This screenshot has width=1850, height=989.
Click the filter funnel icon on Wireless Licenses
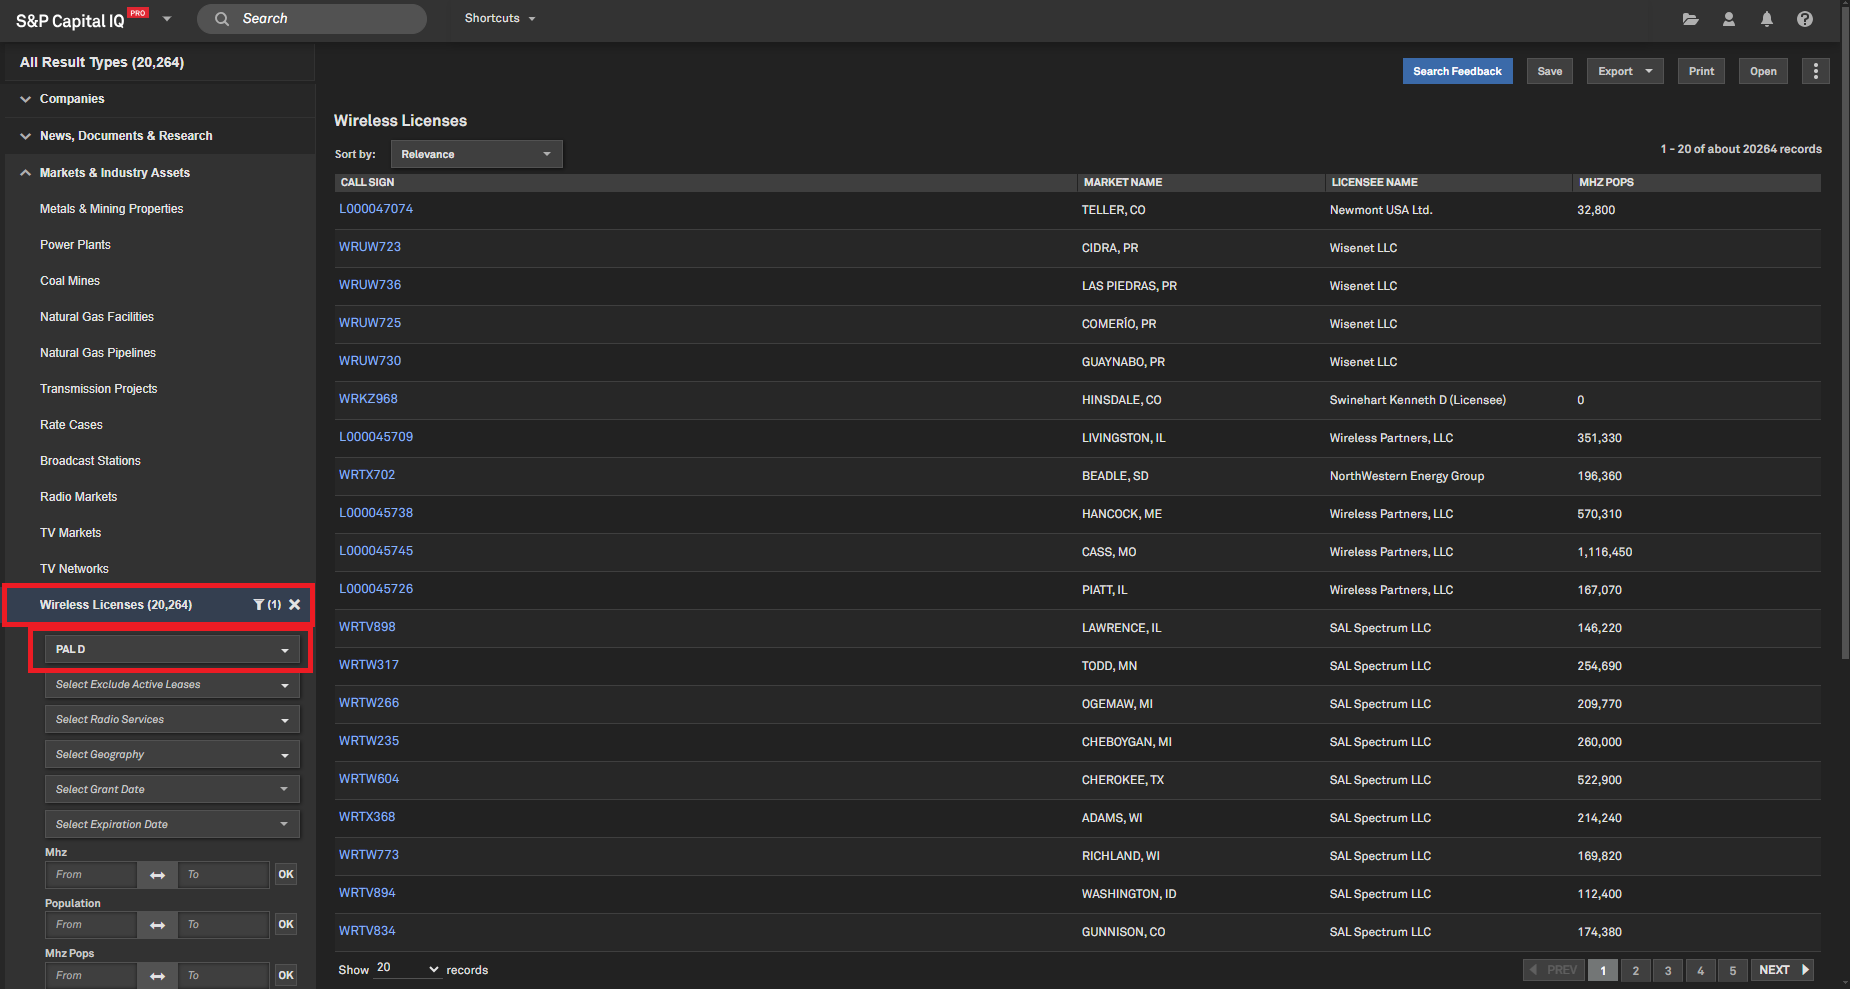259,605
